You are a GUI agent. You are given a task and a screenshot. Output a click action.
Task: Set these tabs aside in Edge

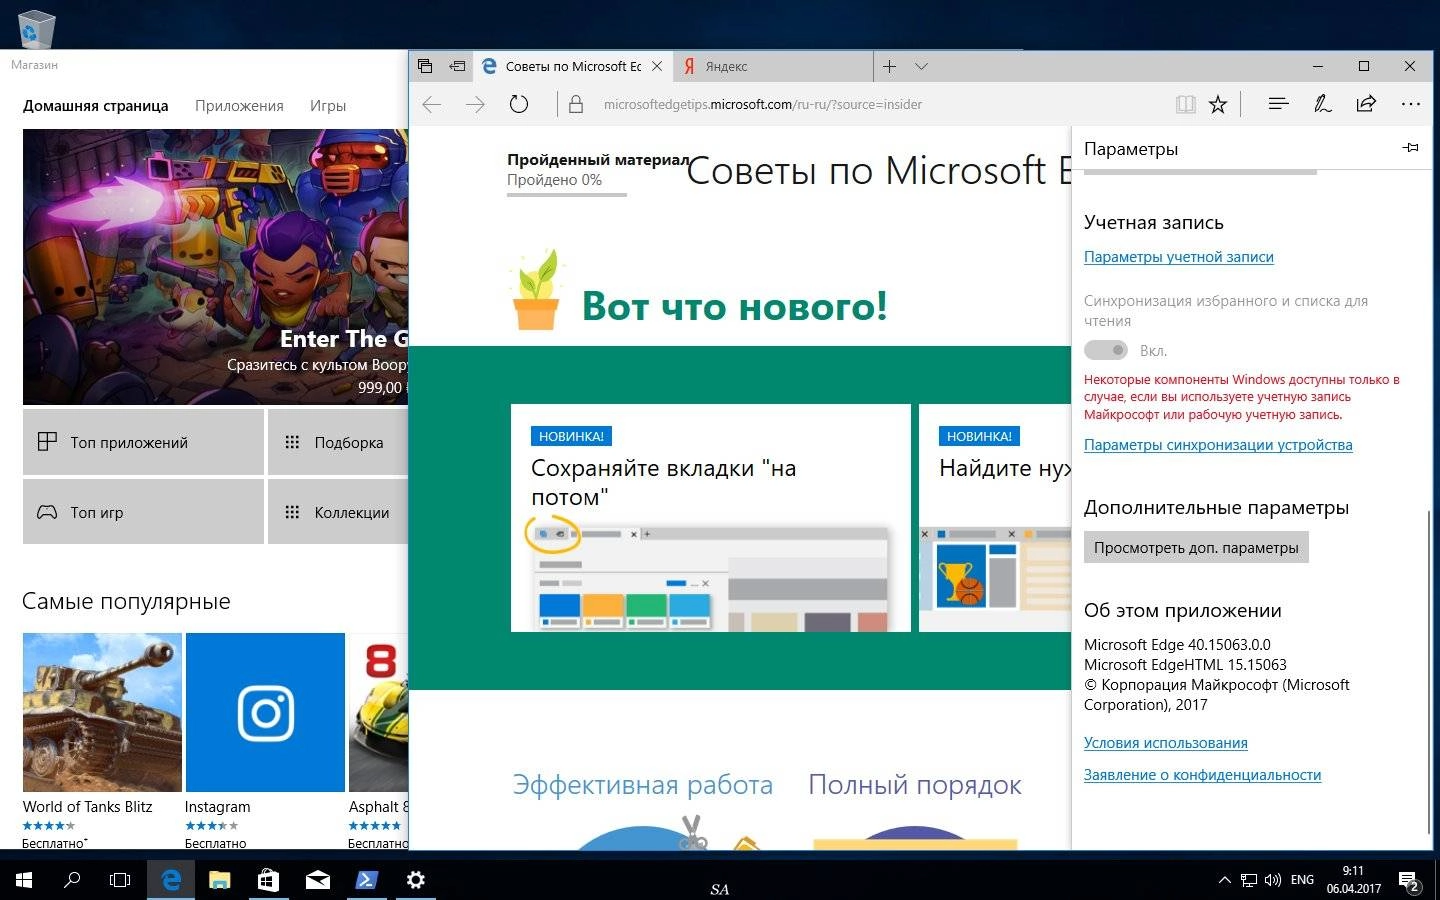point(457,66)
